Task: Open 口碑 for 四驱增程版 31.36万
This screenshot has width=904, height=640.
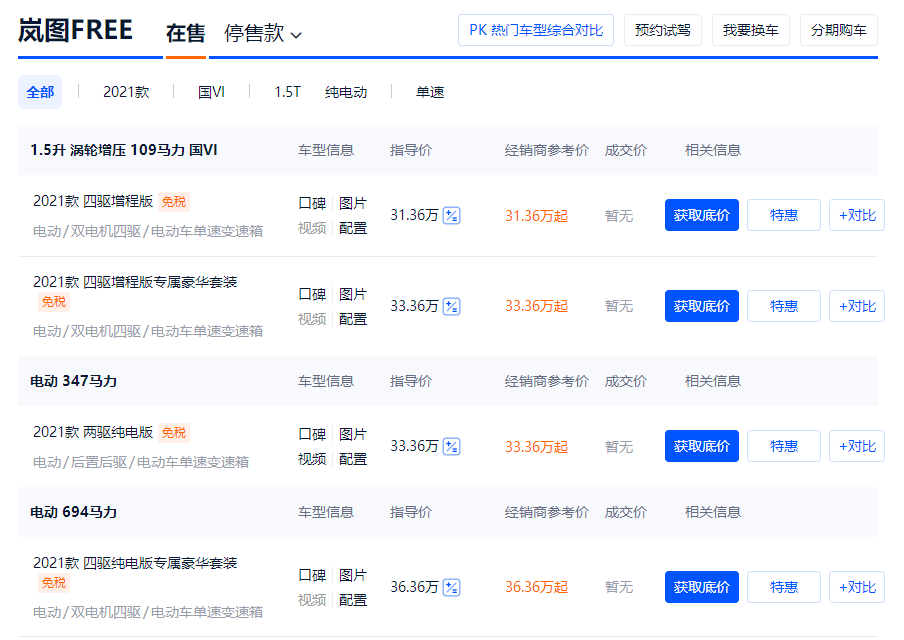Action: click(x=312, y=203)
